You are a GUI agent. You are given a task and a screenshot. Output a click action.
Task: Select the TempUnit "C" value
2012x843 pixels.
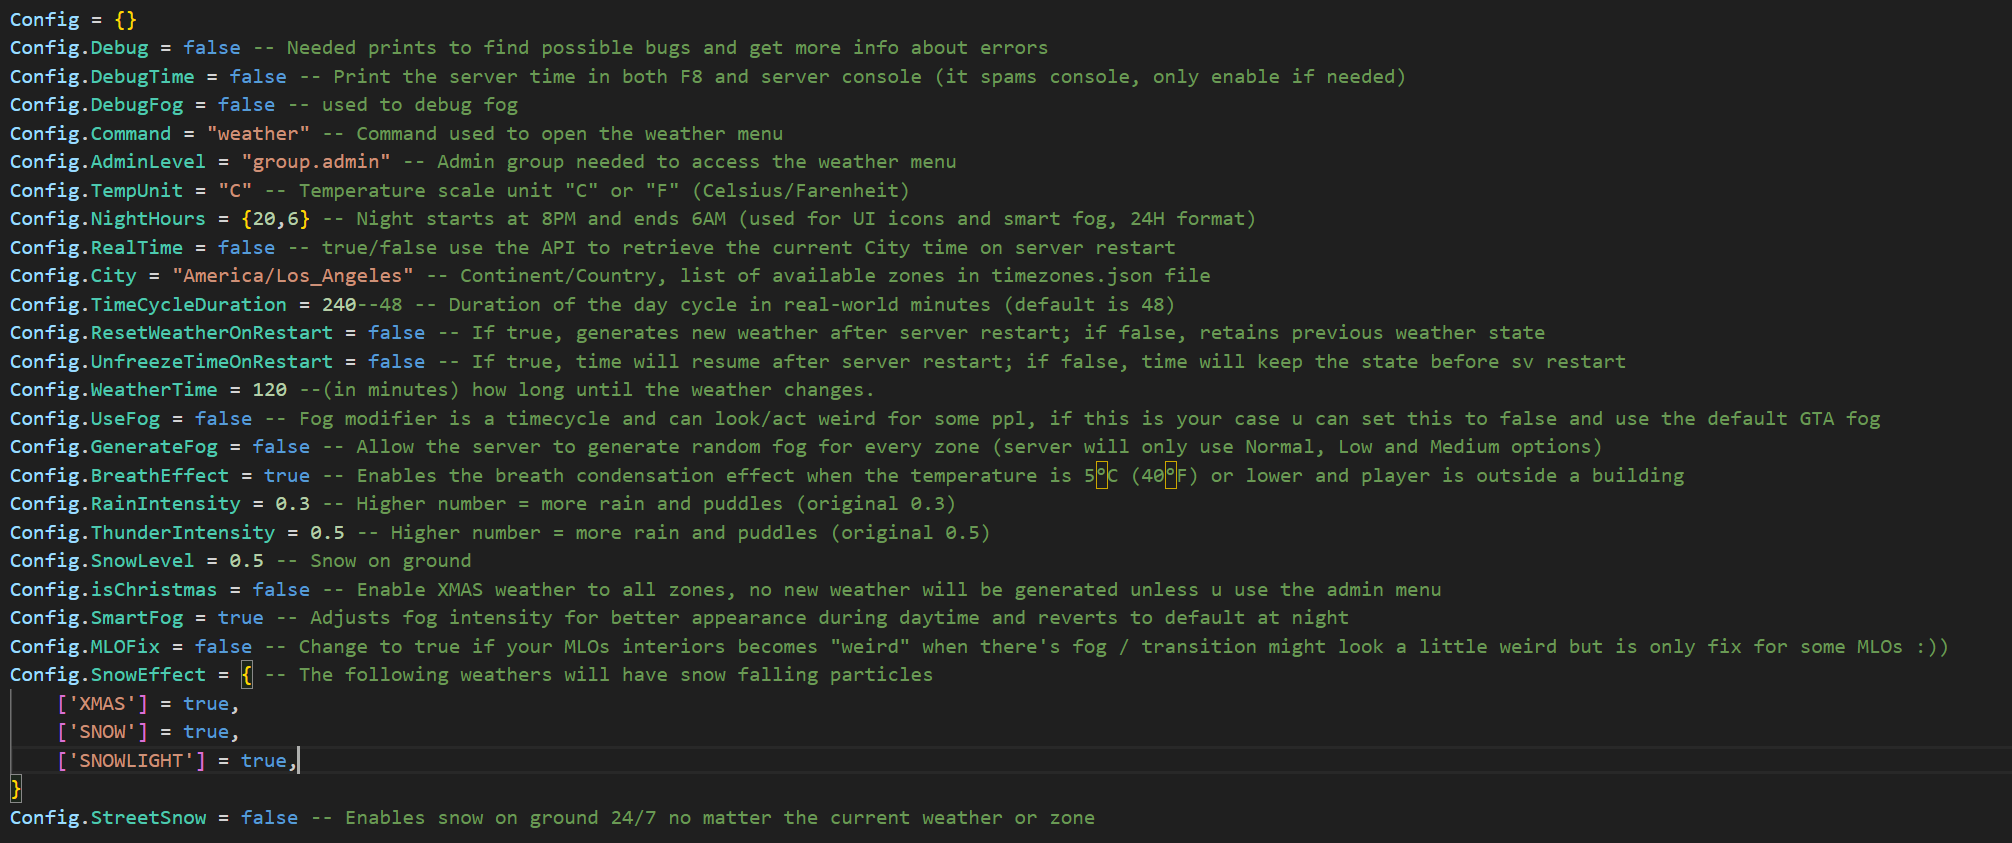point(235,191)
